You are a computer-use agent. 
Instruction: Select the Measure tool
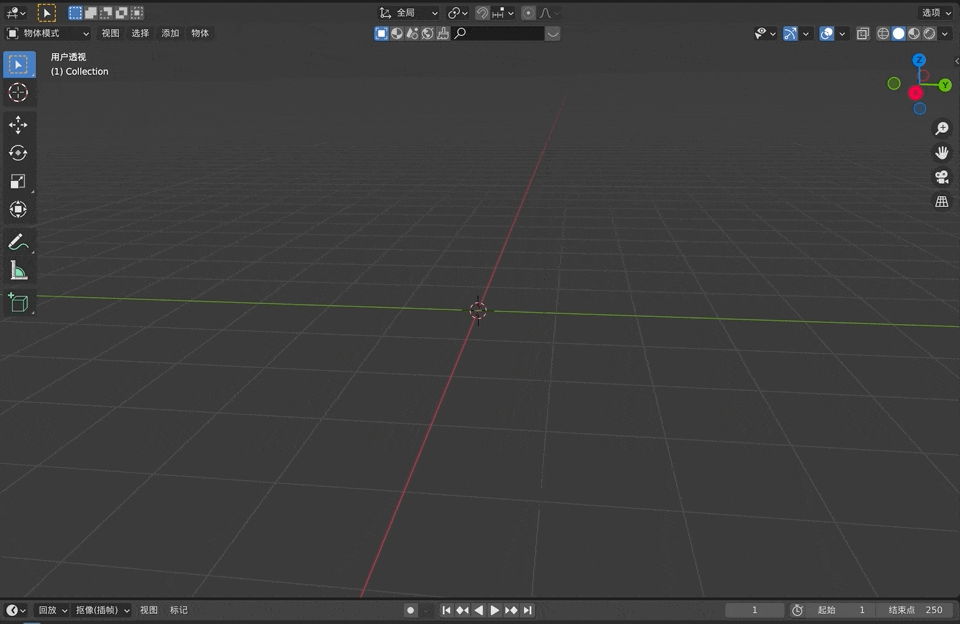tap(18, 271)
